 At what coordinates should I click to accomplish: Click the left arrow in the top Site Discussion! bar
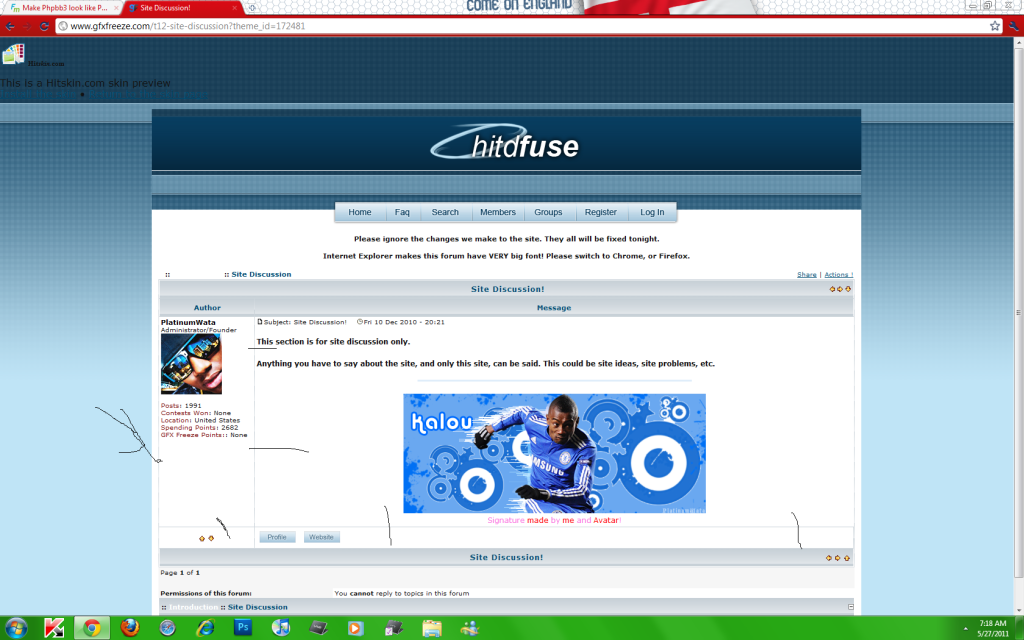[832, 289]
